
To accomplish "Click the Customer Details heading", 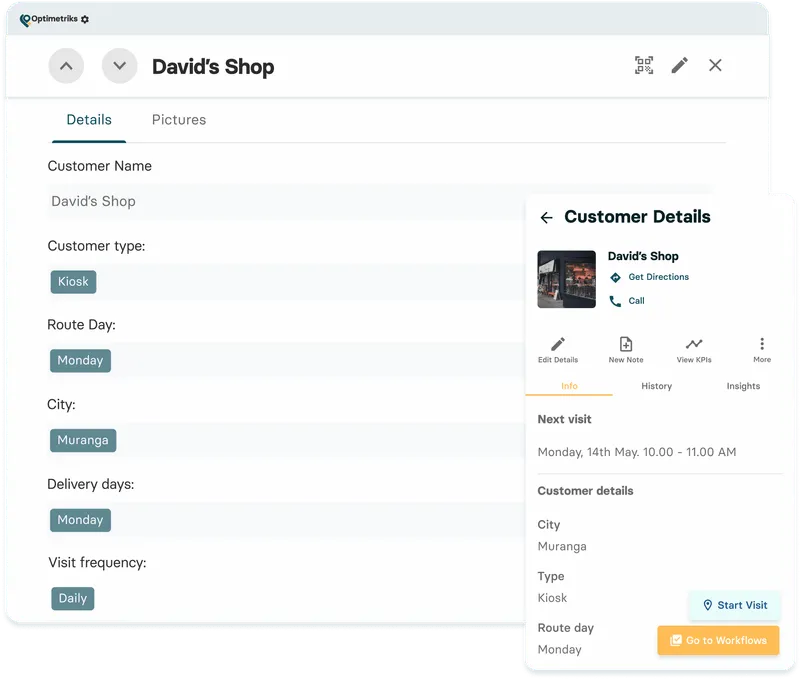I will 637,217.
